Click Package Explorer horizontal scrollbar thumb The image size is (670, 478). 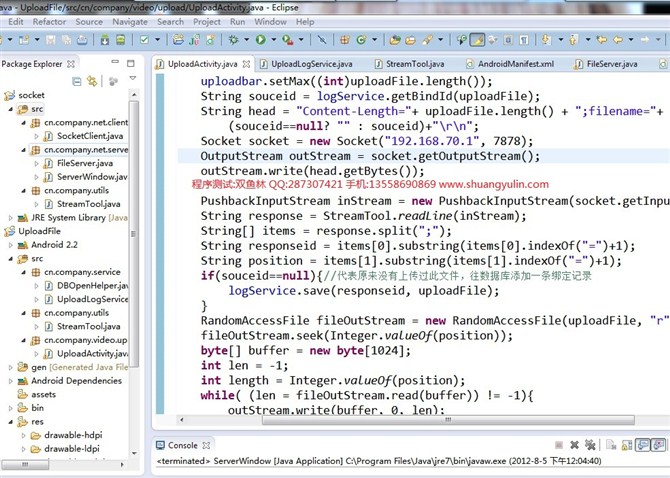tap(25, 464)
